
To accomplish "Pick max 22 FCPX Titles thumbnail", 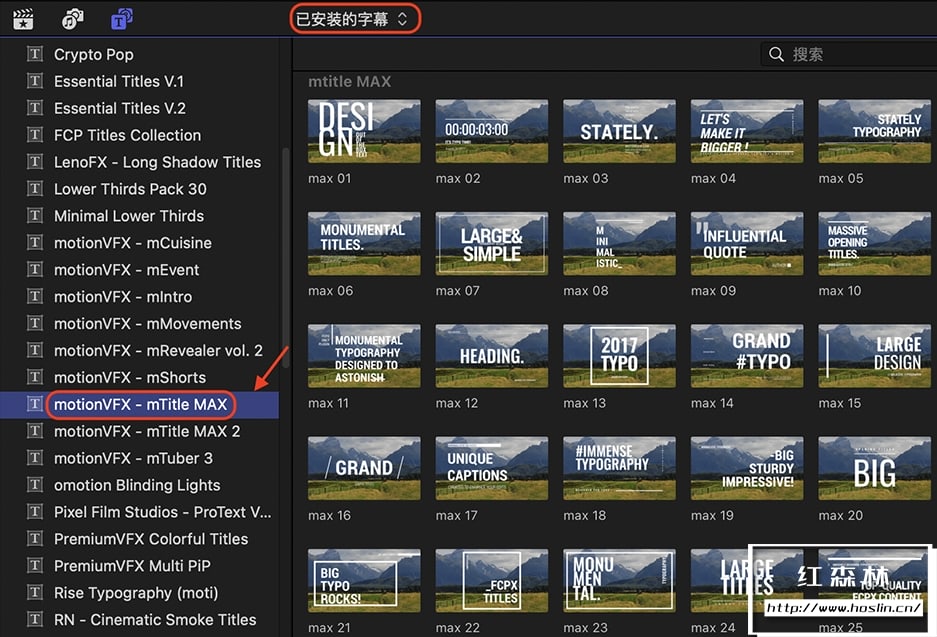I will [492, 580].
